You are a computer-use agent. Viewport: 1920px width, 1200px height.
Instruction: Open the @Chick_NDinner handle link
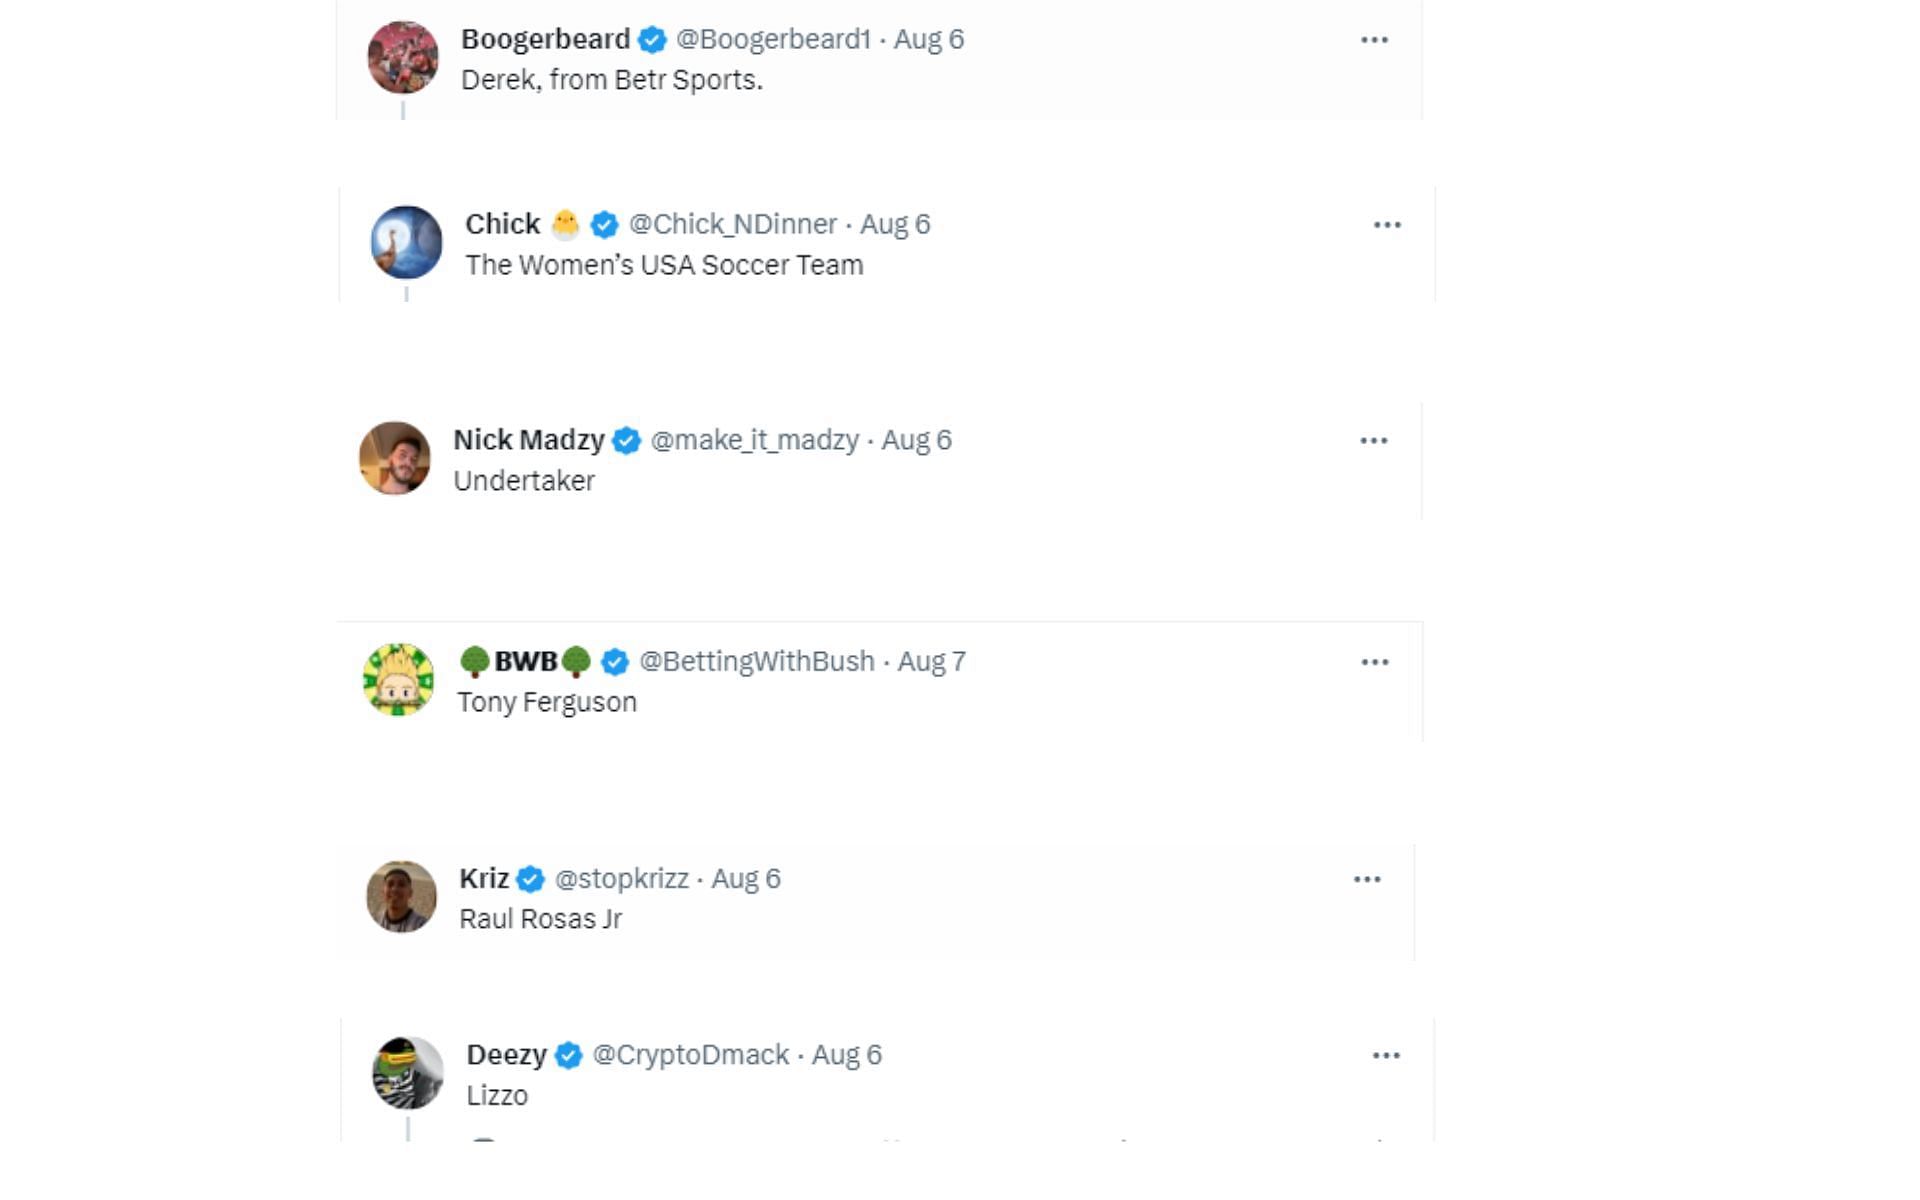(732, 224)
